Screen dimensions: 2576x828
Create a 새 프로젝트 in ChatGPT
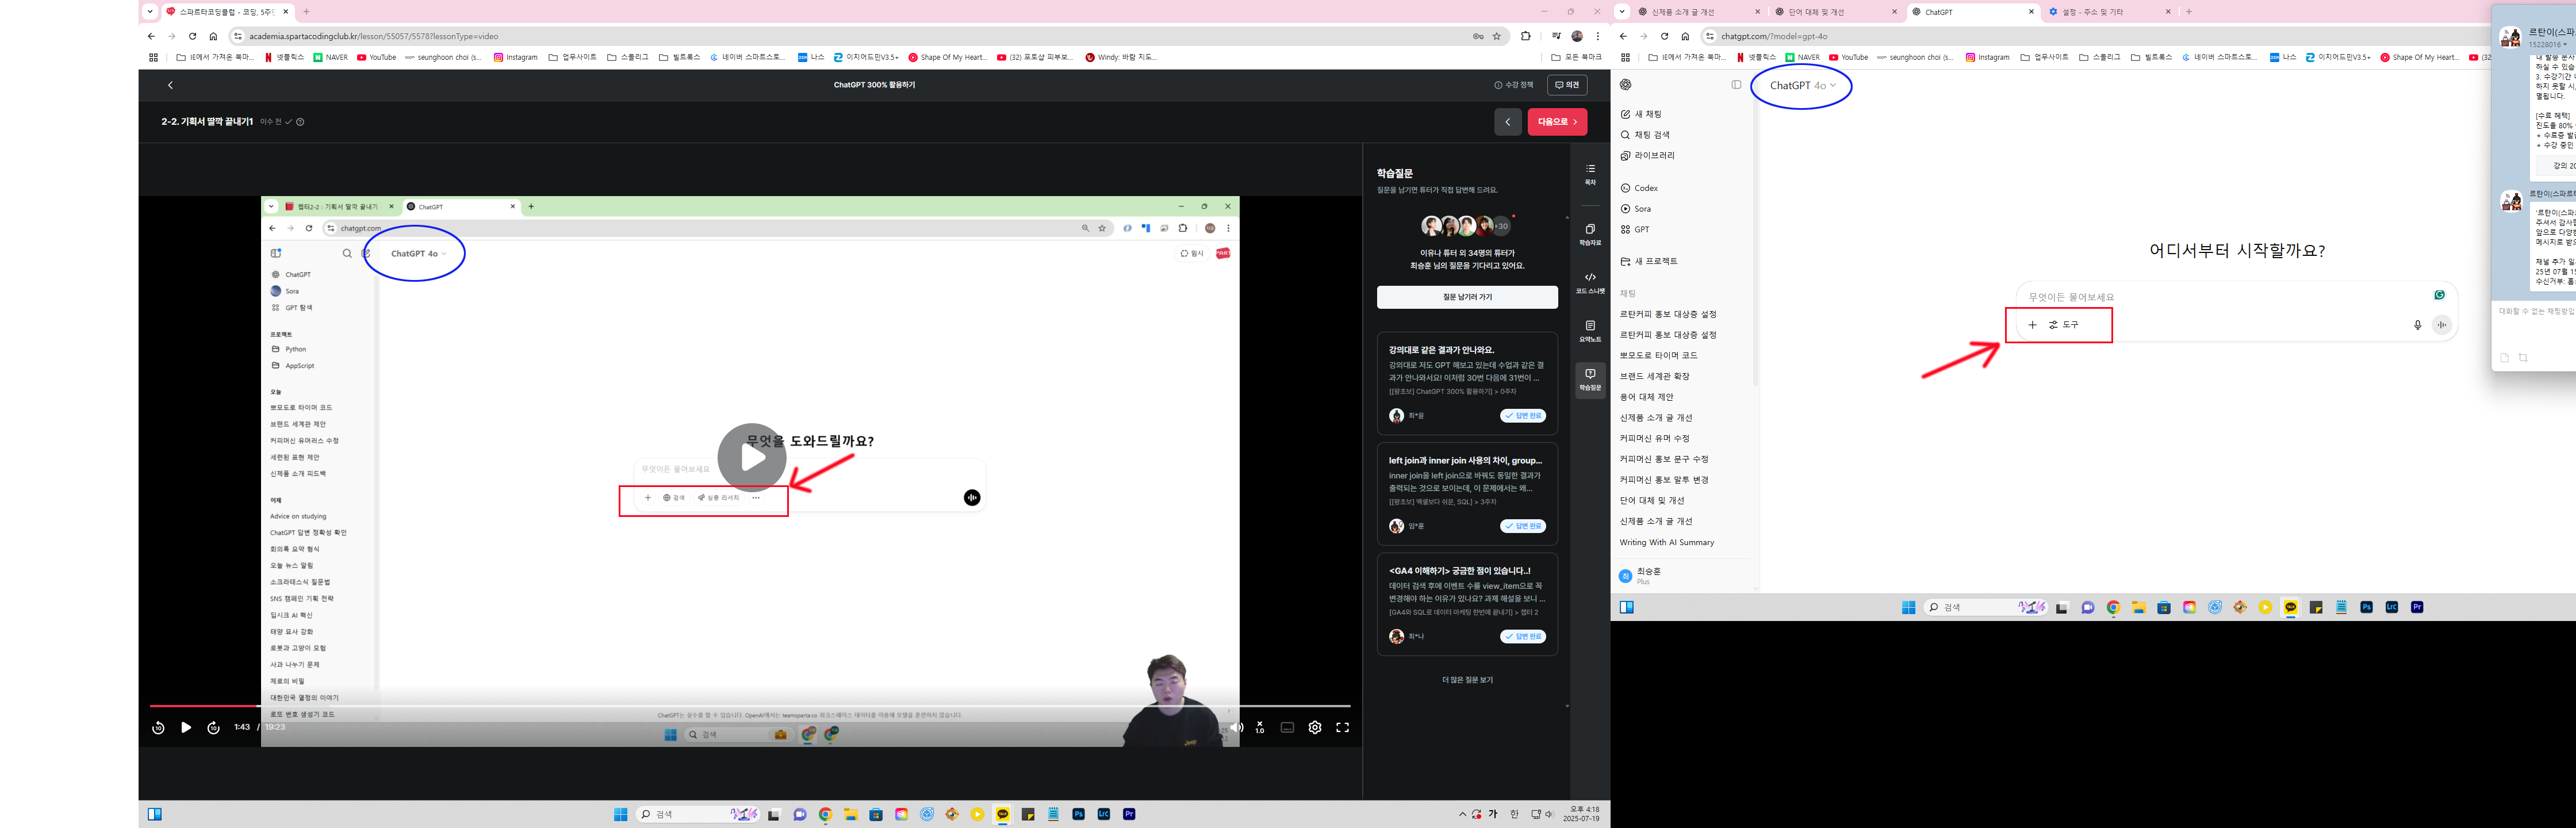click(x=1649, y=261)
